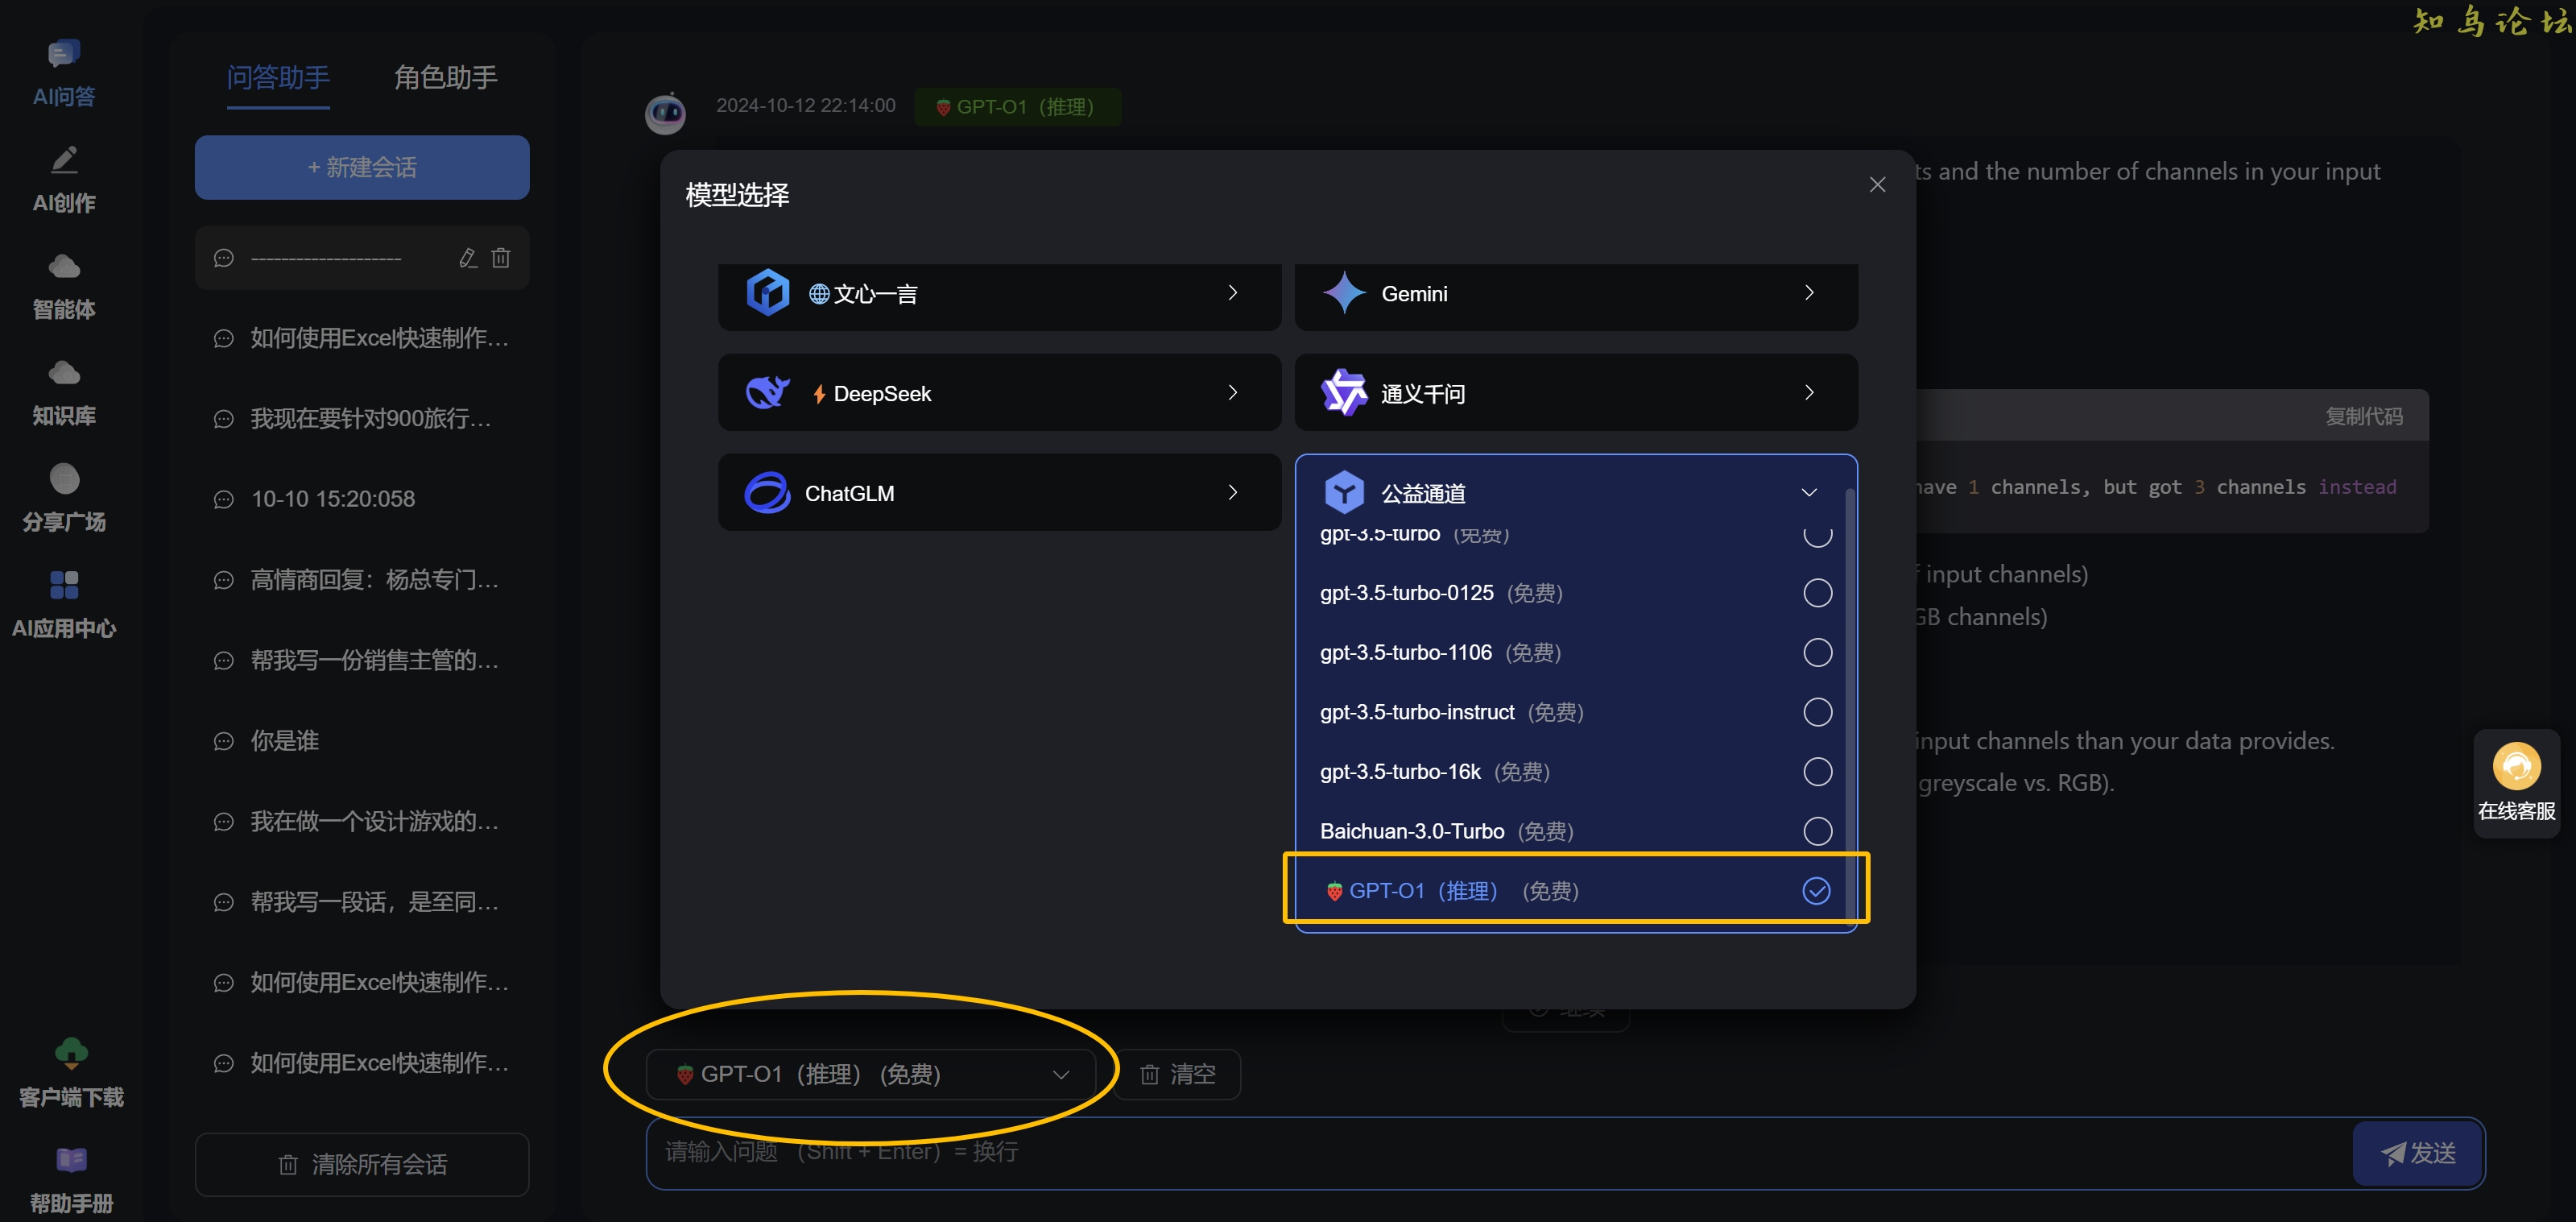
Task: Click the Baichuan-3.0-Turbo (免费) label
Action: [1446, 832]
